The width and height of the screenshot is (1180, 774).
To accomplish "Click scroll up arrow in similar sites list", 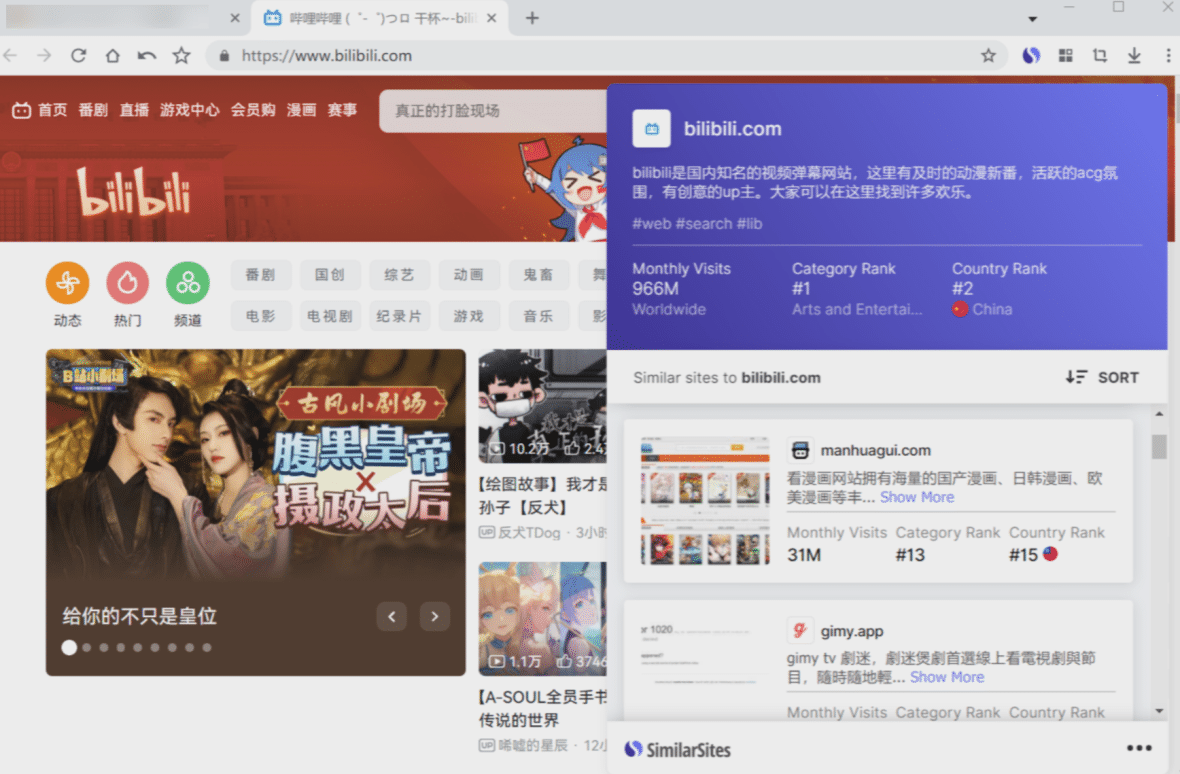I will pyautogui.click(x=1159, y=414).
